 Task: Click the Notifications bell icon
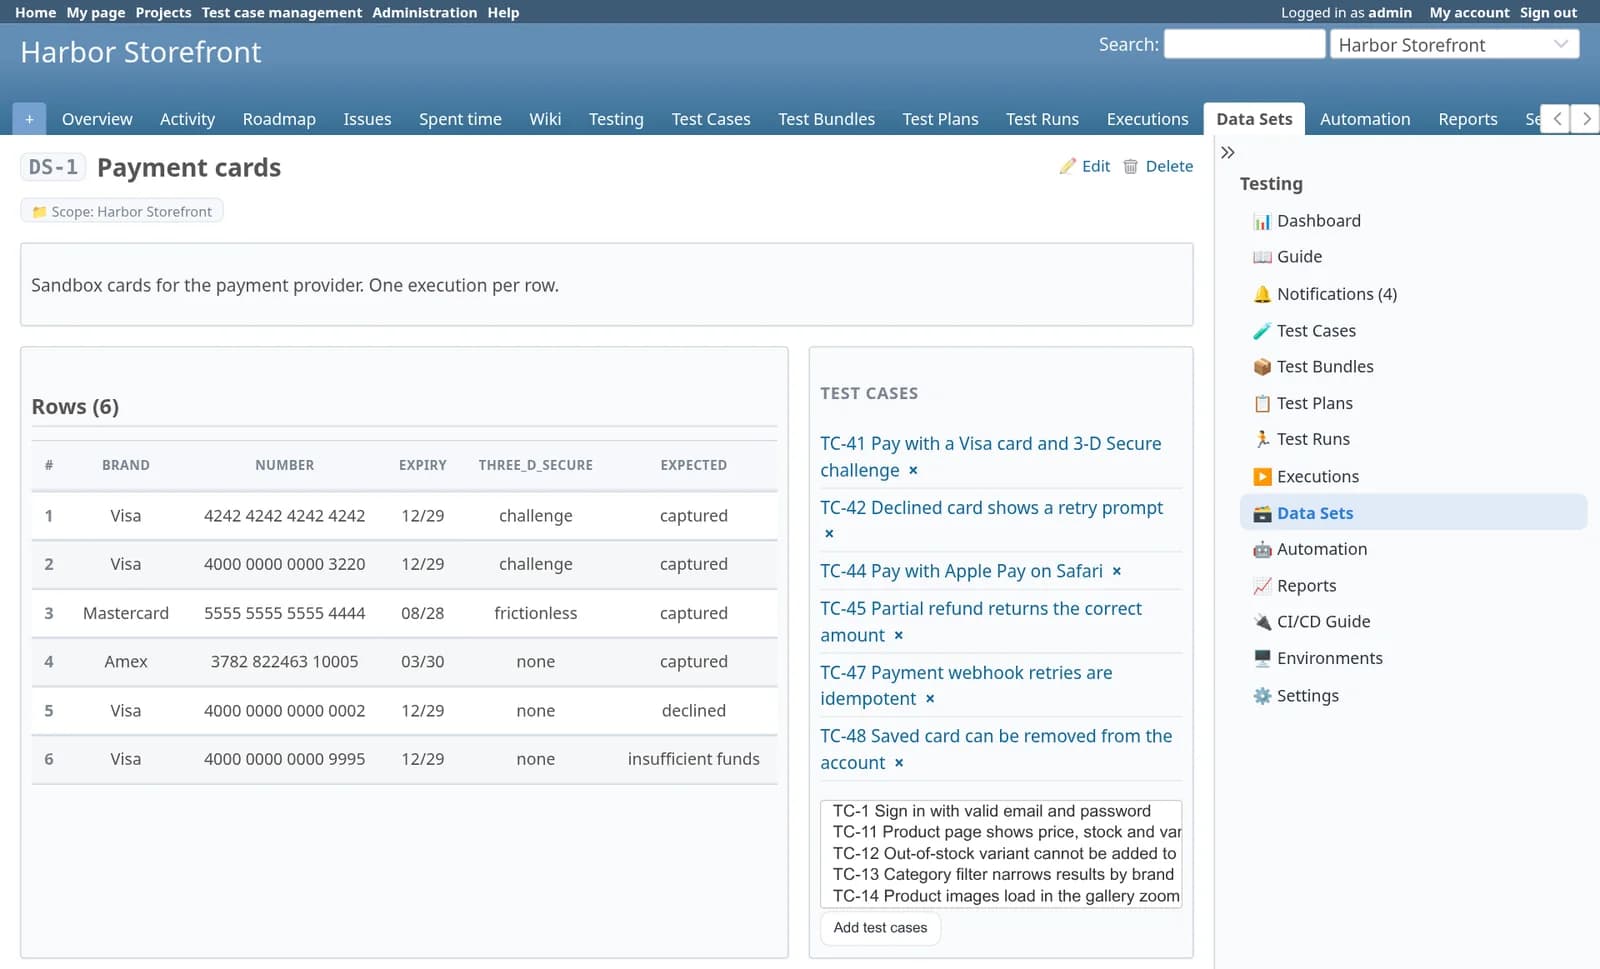[x=1262, y=294]
